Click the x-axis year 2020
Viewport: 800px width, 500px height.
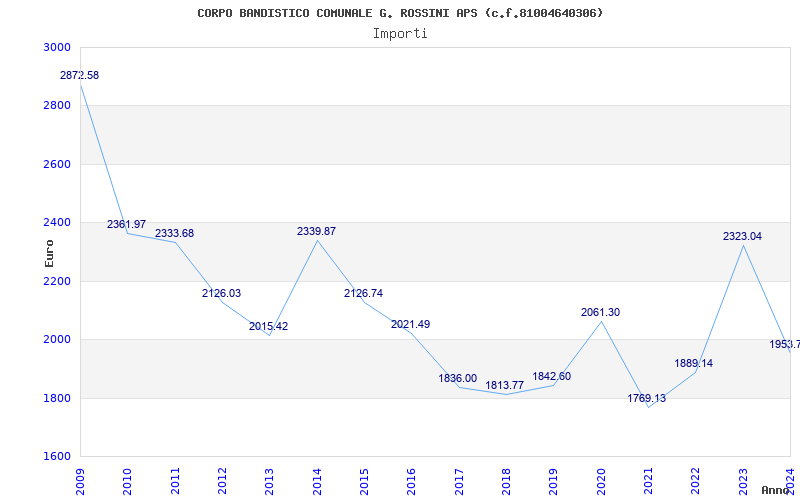click(x=601, y=481)
